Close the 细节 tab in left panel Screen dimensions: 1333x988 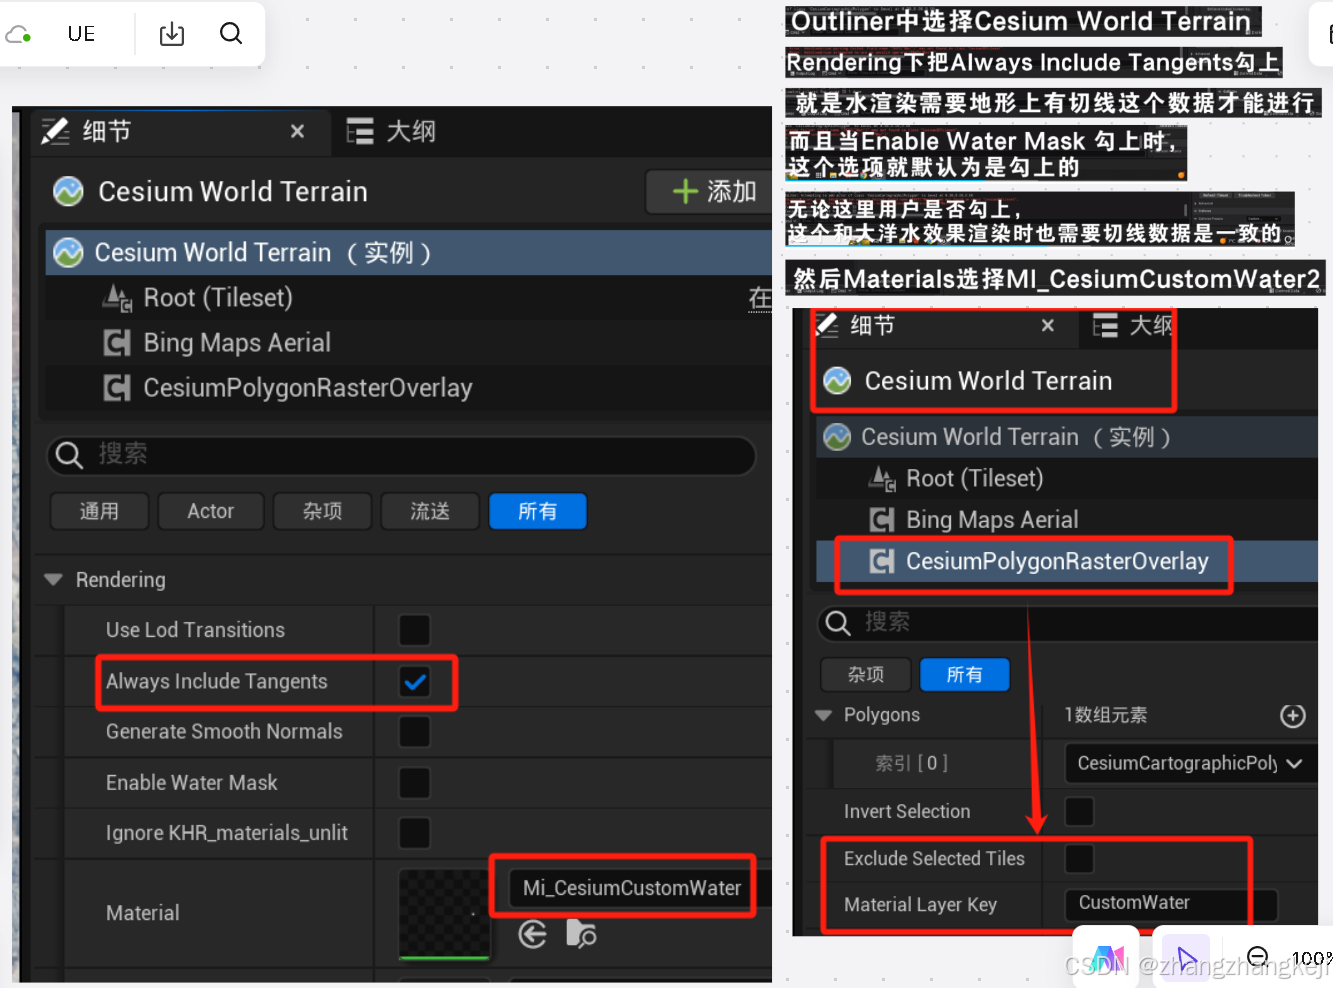297,131
